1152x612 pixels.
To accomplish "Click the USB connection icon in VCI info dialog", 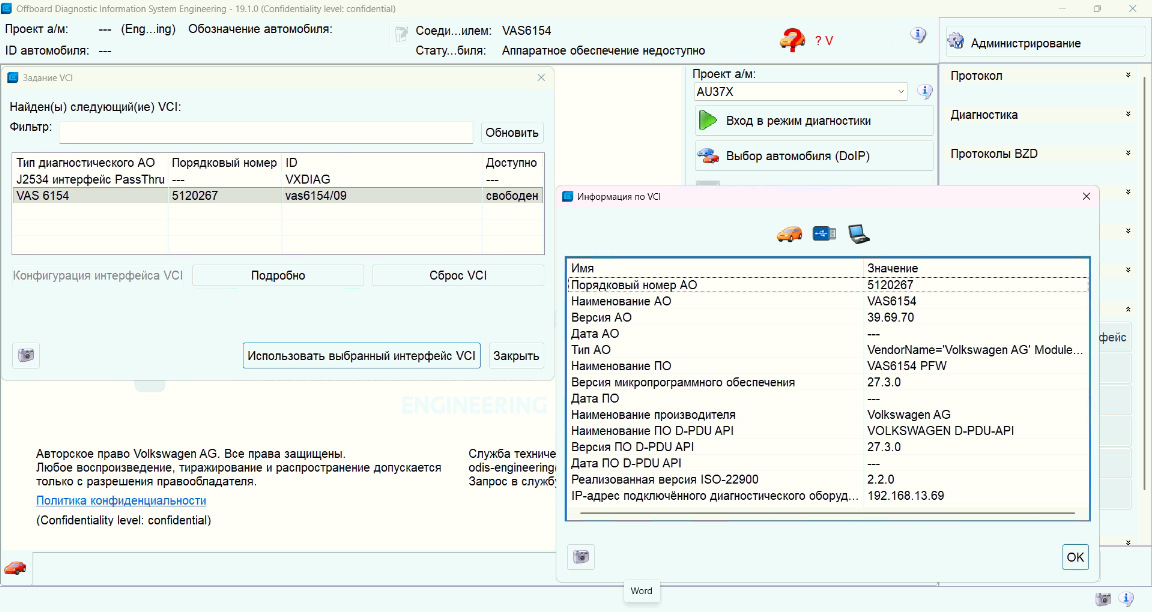I will point(824,234).
